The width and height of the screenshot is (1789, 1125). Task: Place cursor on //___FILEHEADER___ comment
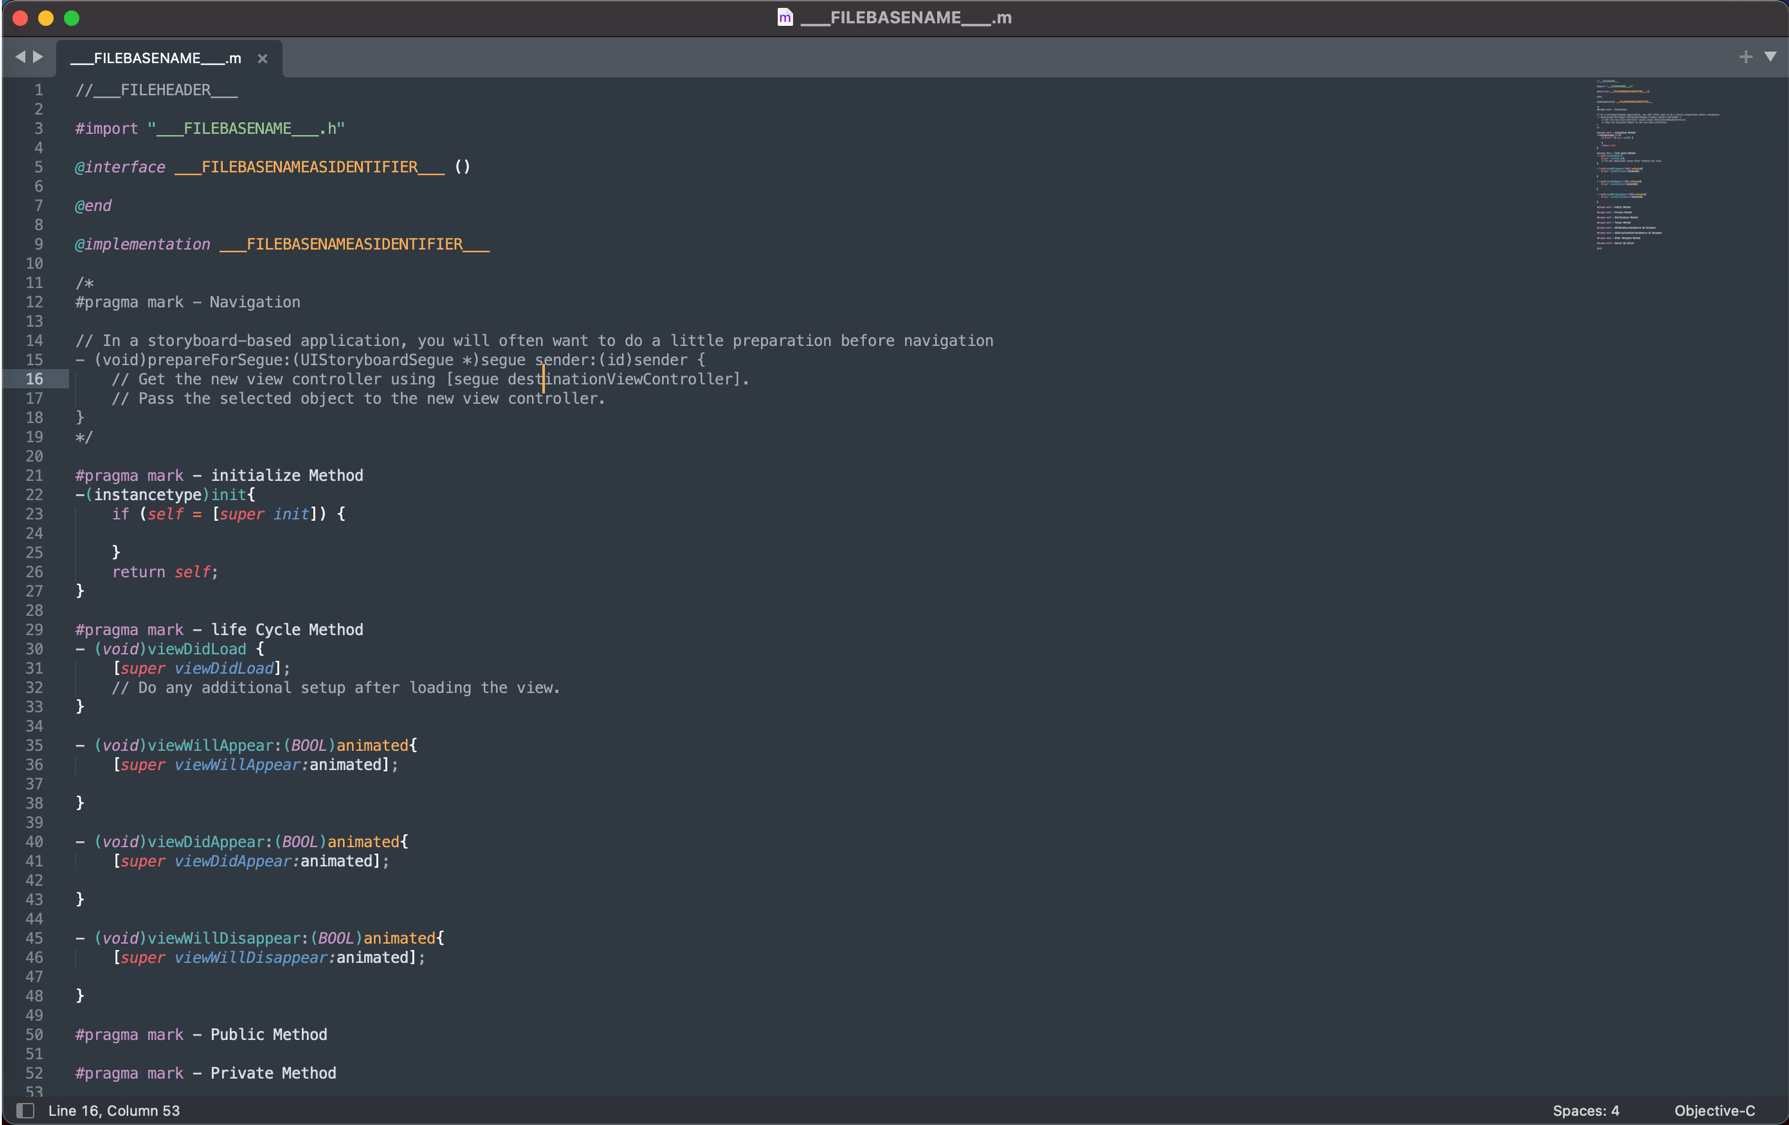[x=156, y=90]
